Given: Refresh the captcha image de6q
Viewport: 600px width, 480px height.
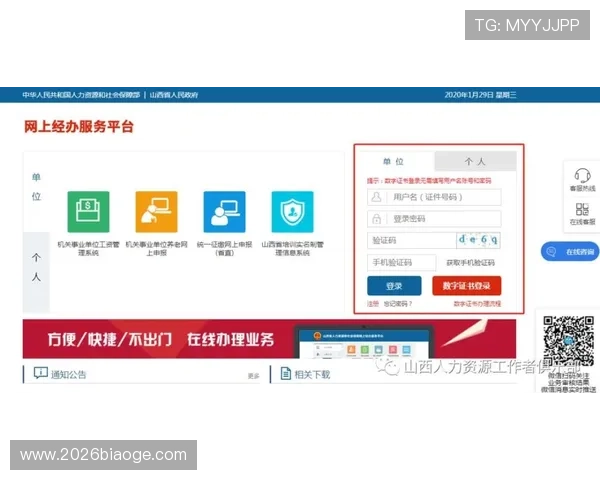Looking at the screenshot, I should pyautogui.click(x=478, y=240).
